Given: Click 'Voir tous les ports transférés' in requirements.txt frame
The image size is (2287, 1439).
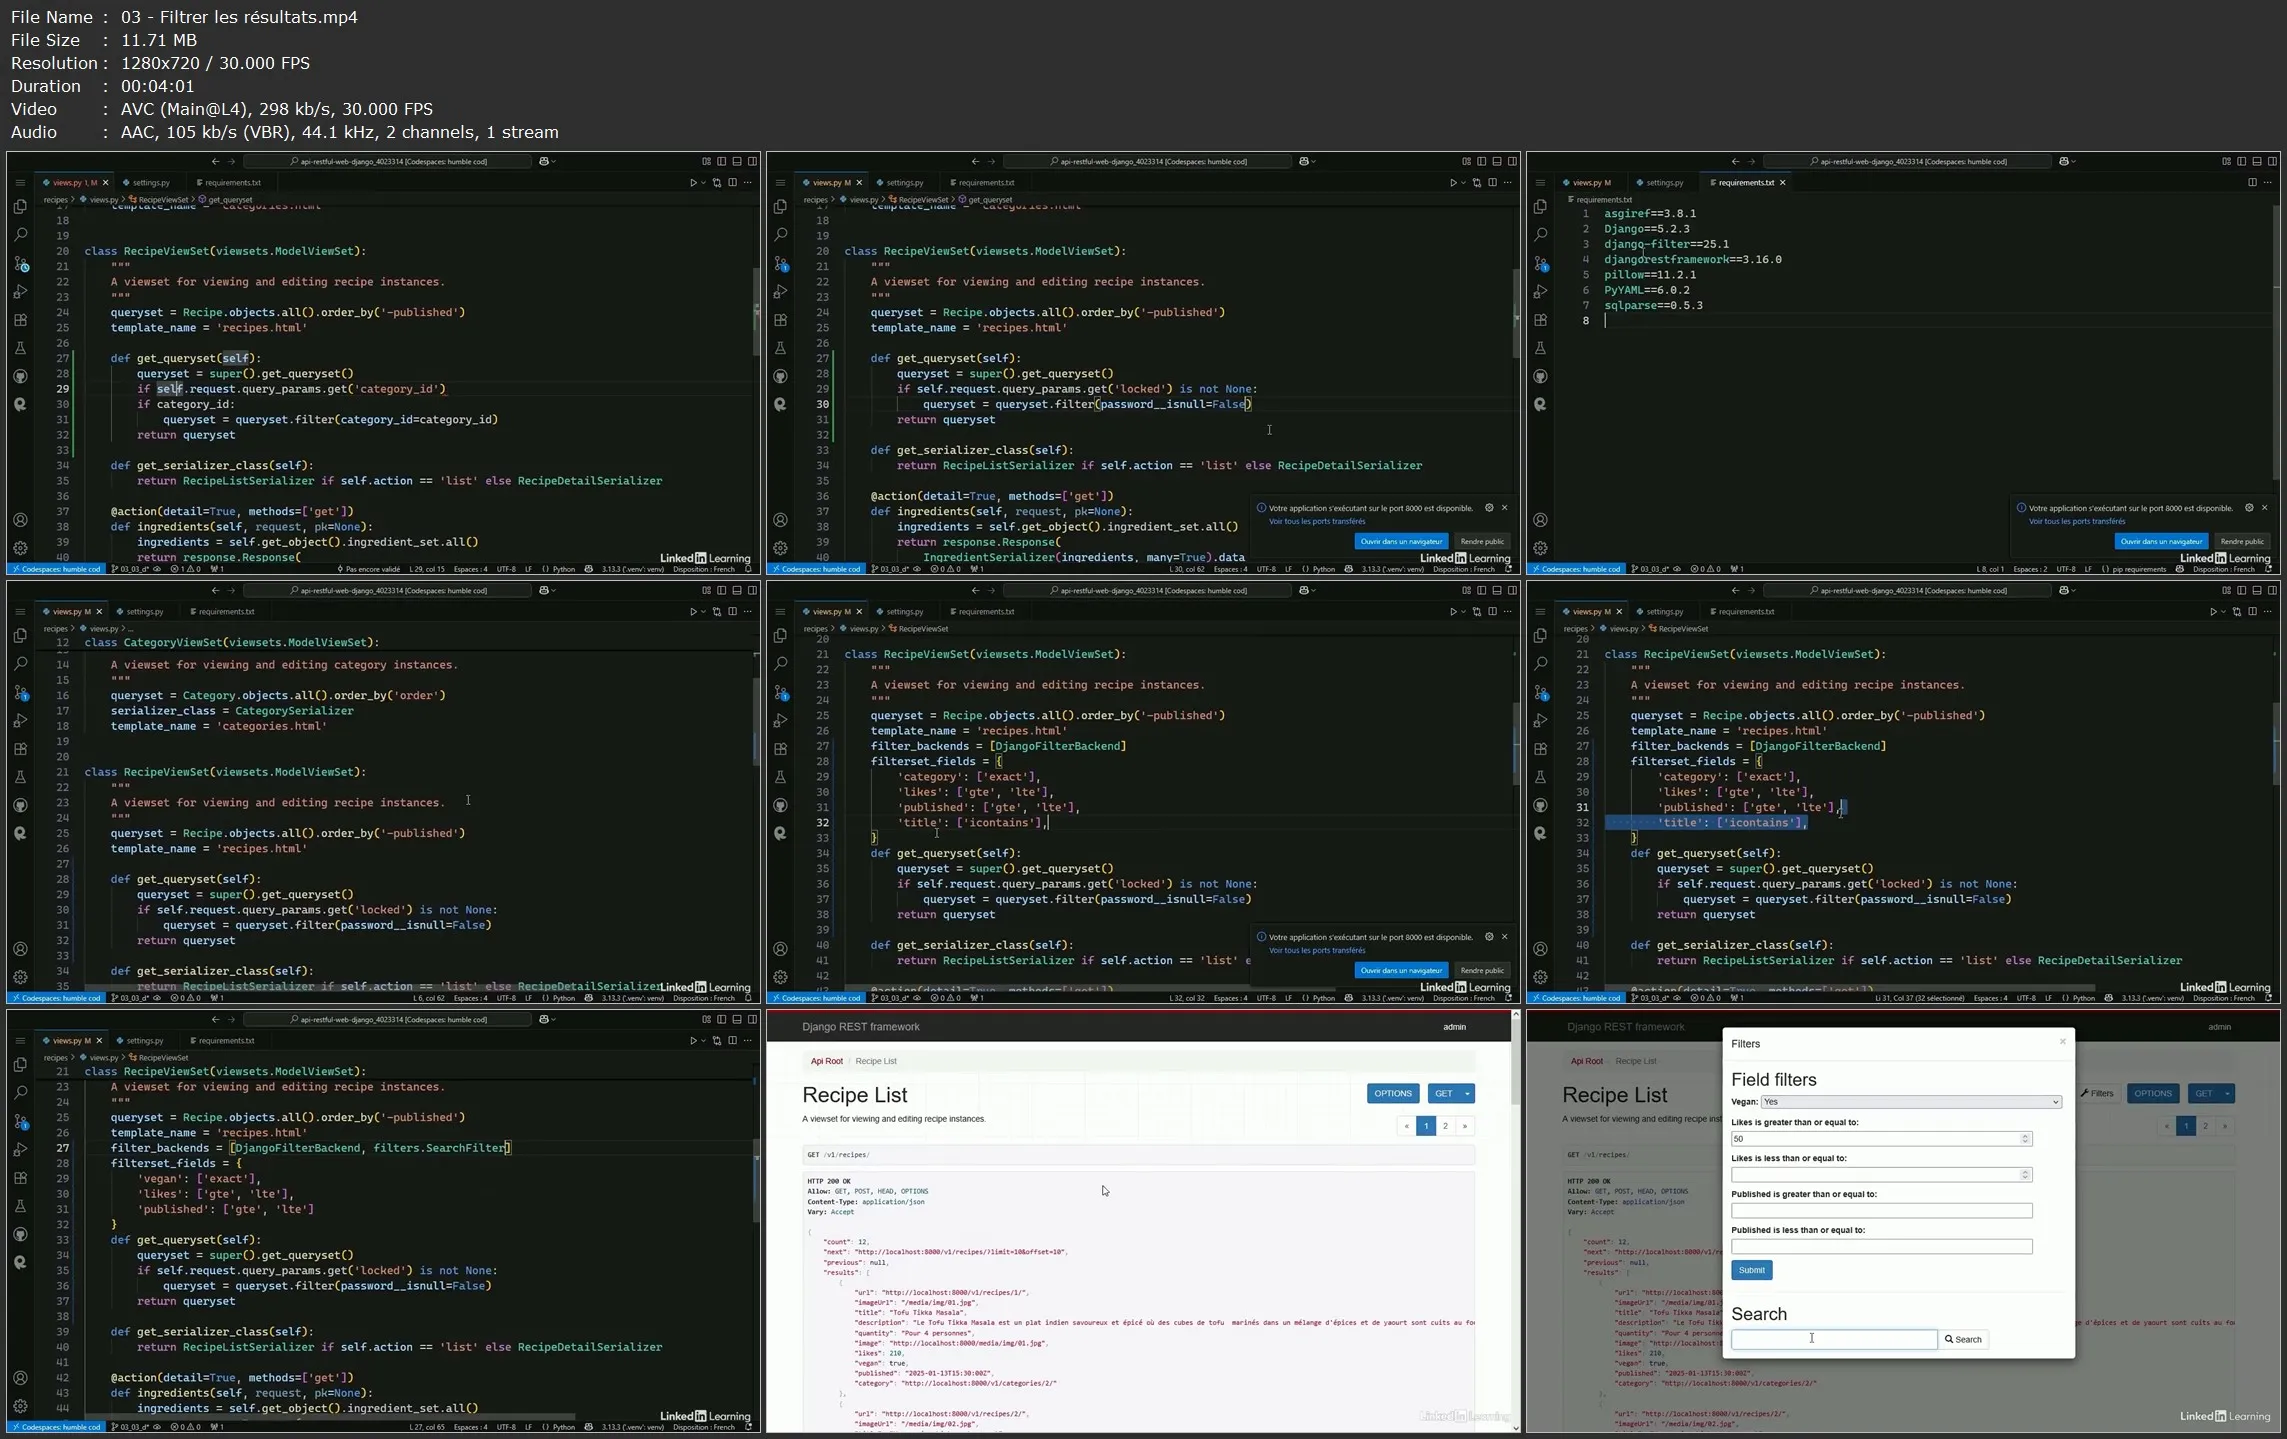Looking at the screenshot, I should pos(2077,521).
